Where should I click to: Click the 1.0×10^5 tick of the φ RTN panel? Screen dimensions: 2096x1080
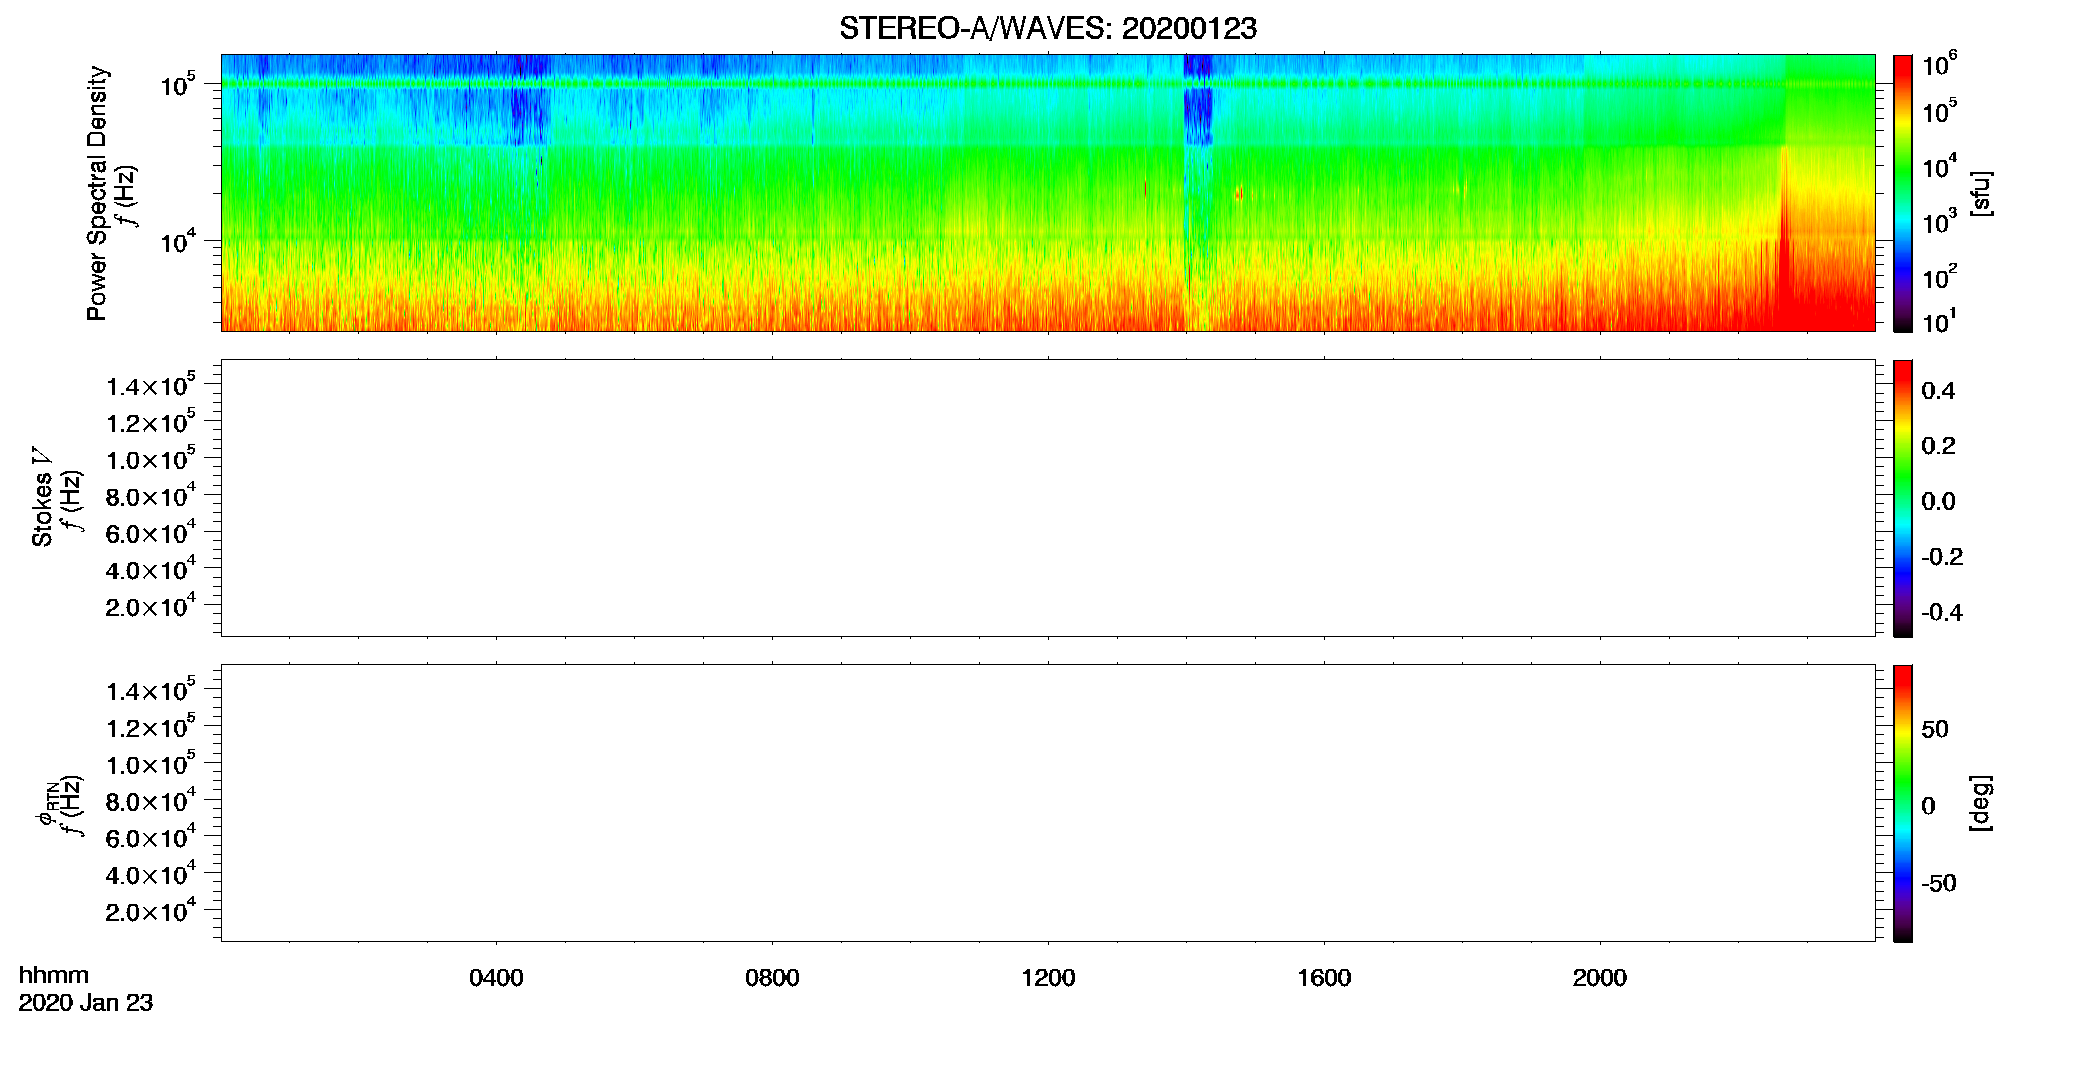coord(152,763)
